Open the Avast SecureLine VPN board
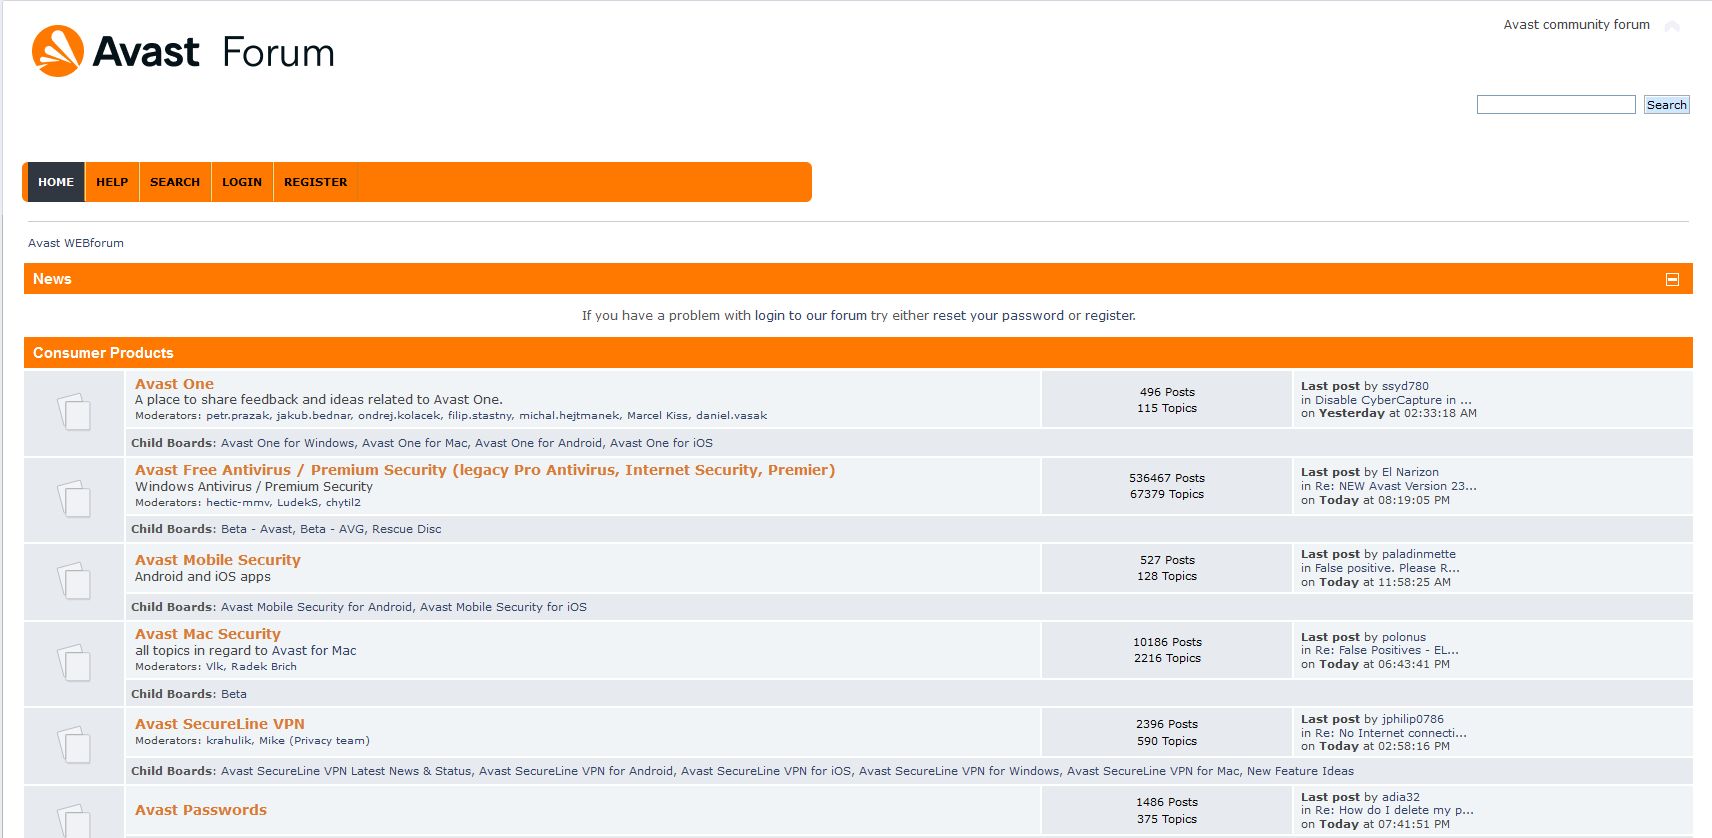 pos(220,724)
